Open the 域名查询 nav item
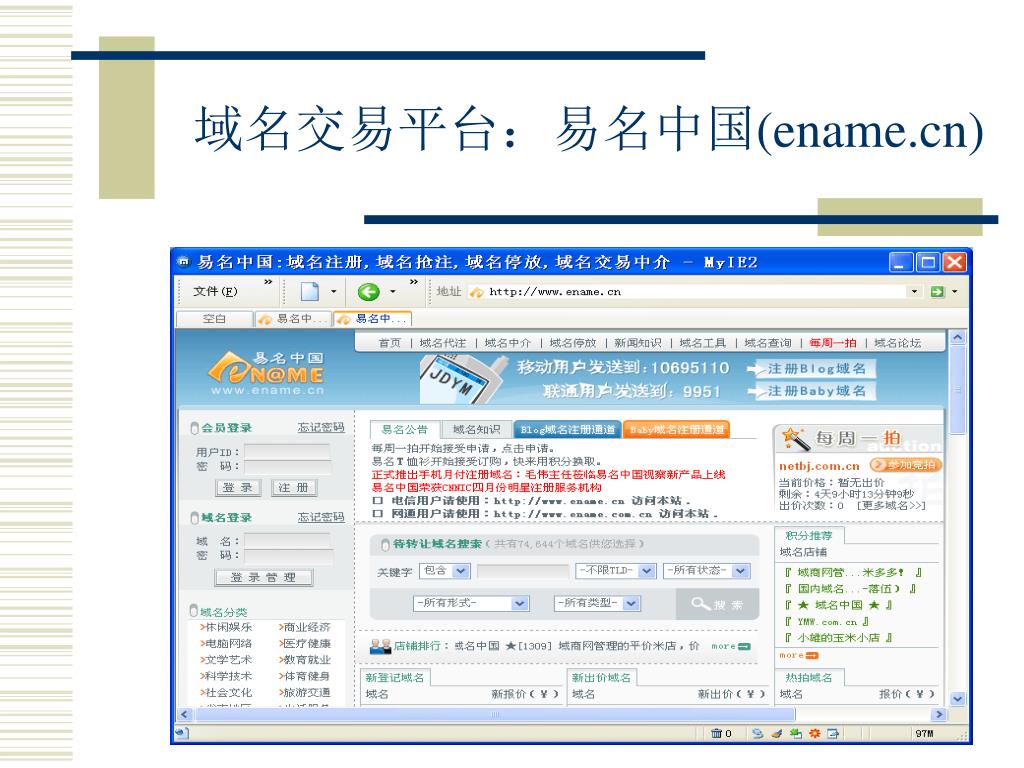 coord(767,343)
